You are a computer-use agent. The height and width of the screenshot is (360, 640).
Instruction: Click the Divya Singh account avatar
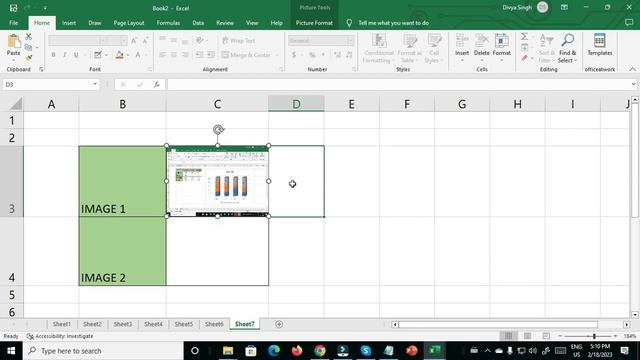click(x=542, y=7)
